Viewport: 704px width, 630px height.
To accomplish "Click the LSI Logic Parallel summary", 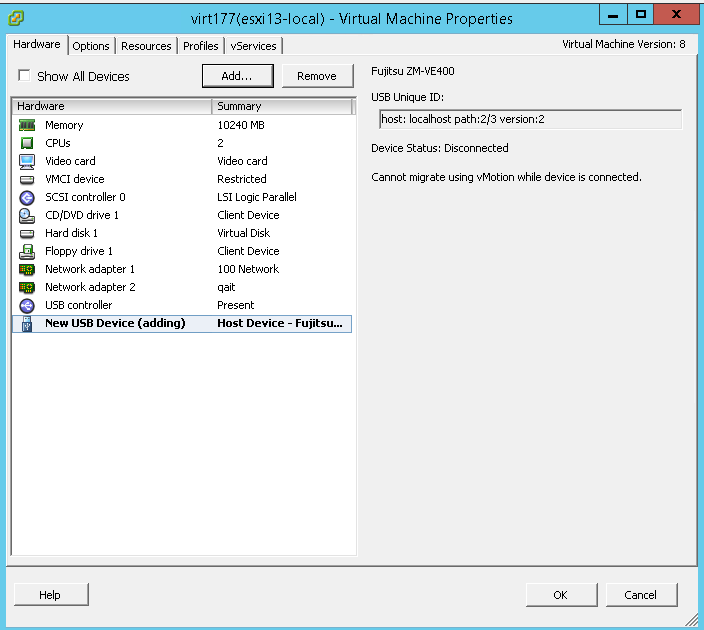I will tap(257, 197).
